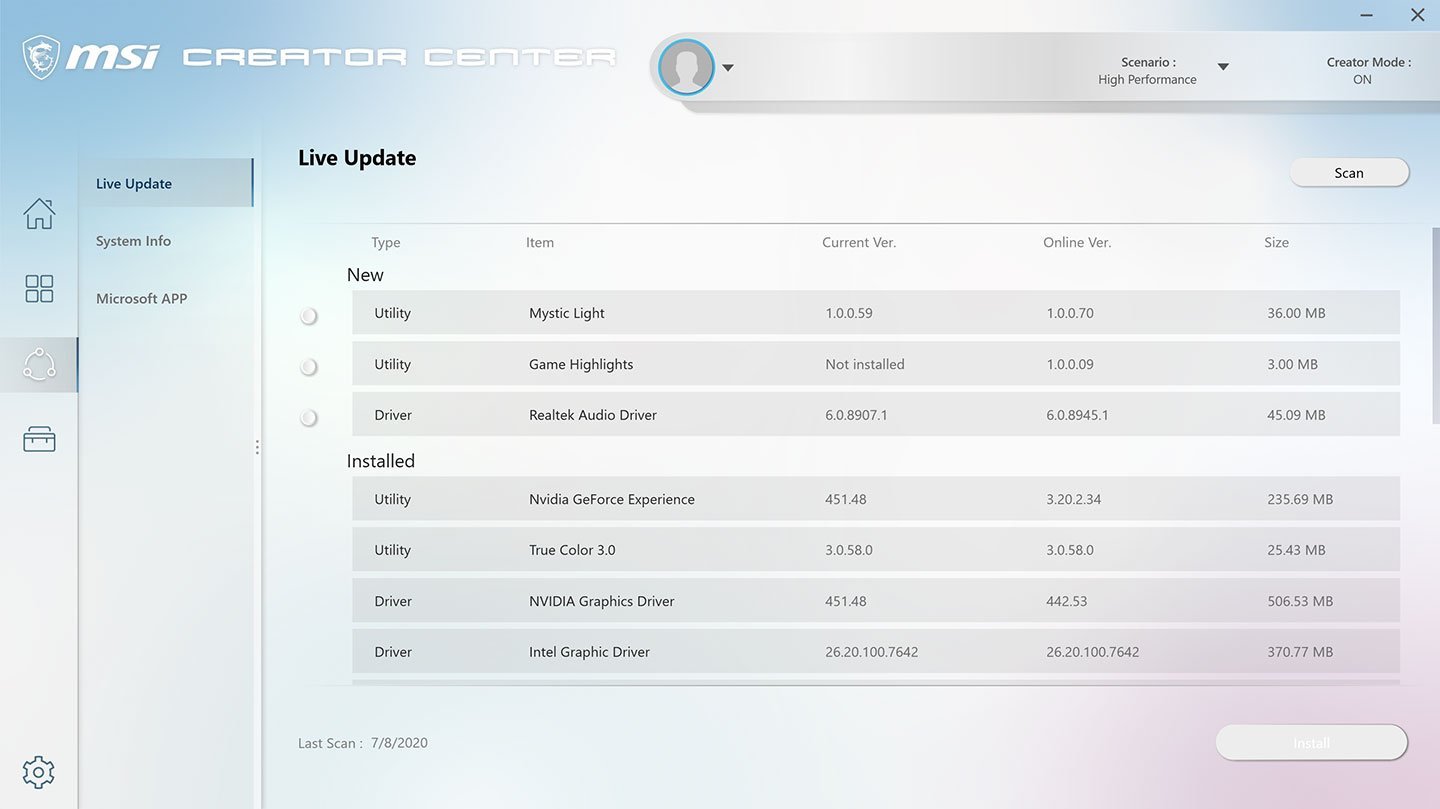
Task: Click the Nvidia GeForce Experience row
Action: (876, 499)
